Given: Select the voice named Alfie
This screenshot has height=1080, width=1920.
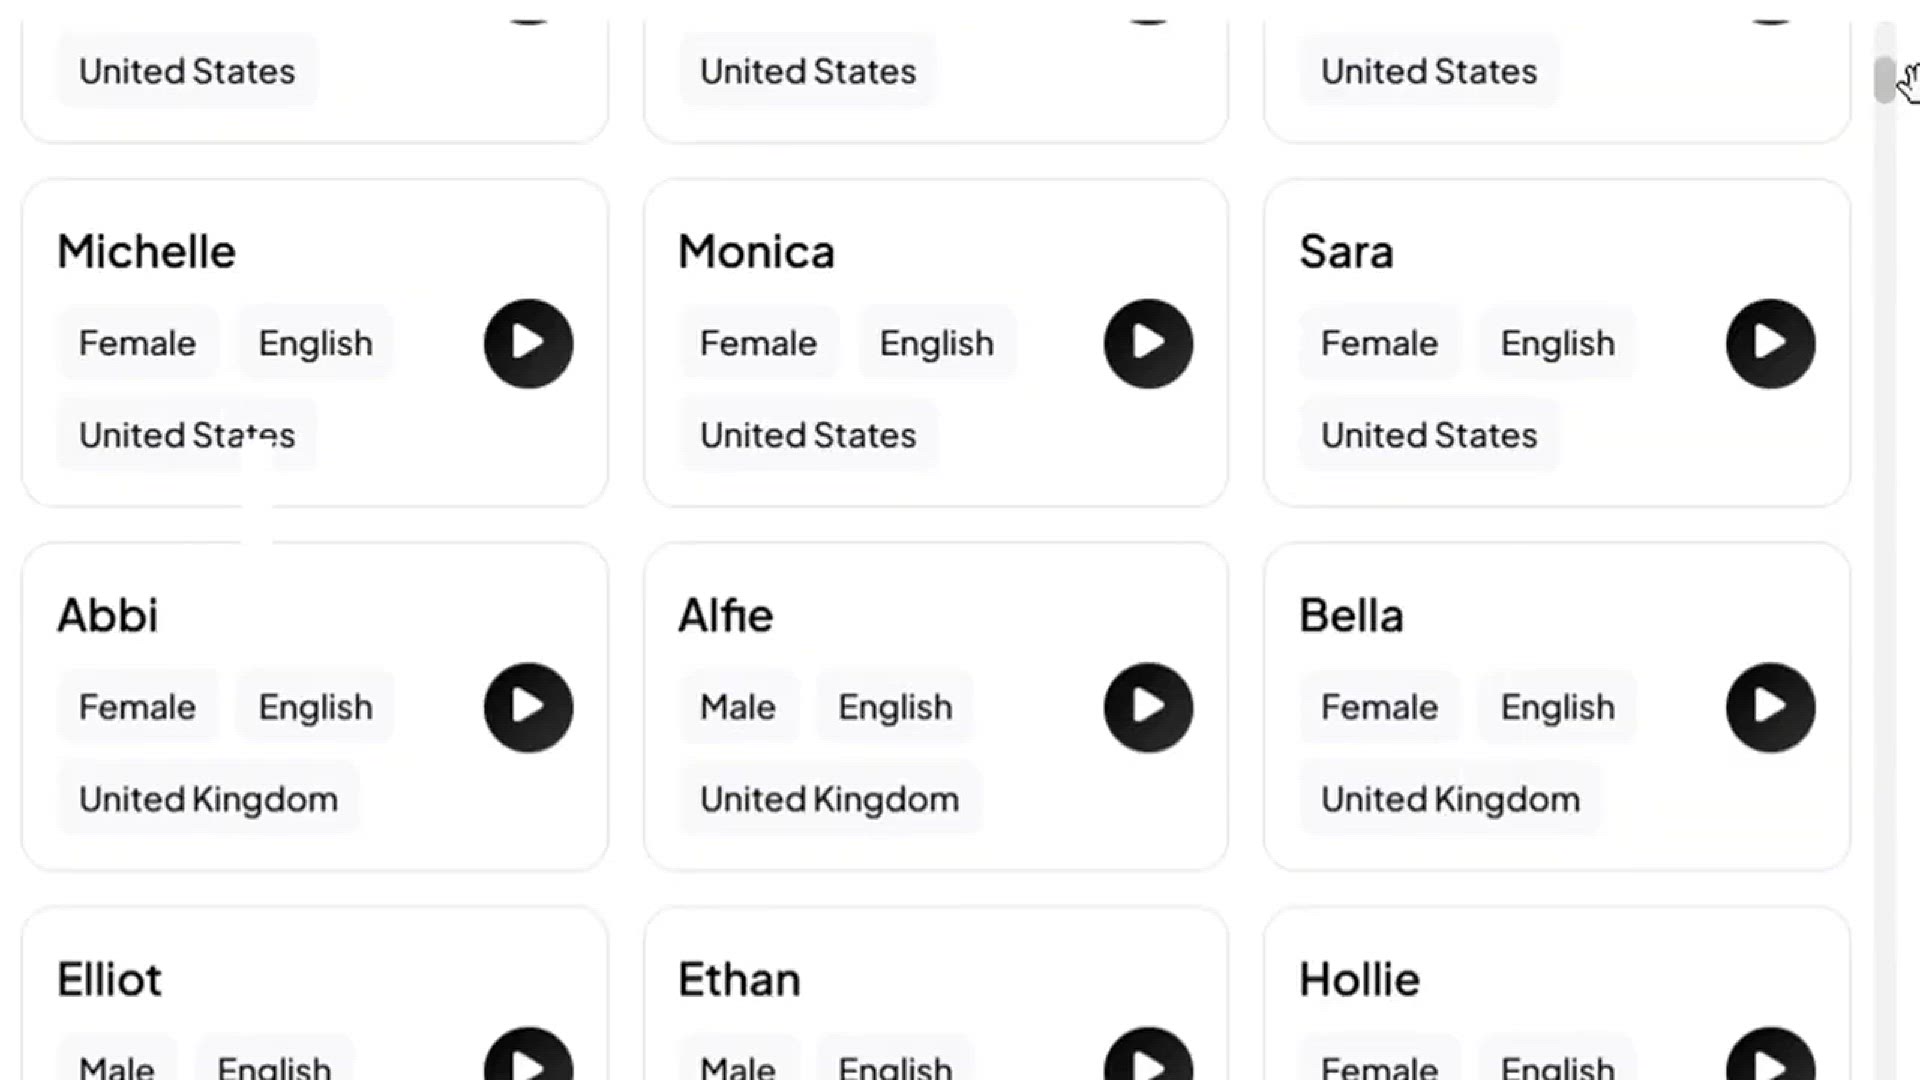Looking at the screenshot, I should tap(726, 615).
